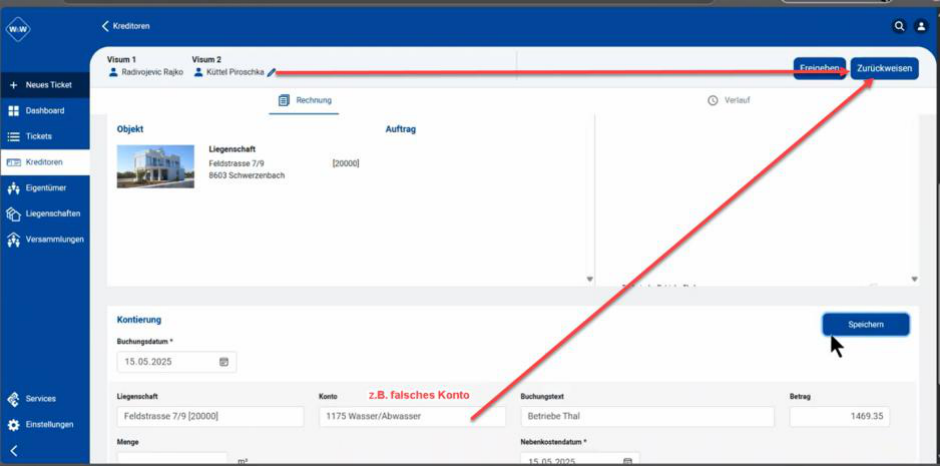
Task: Focus the Nebenkostendatum date field
Action: (580, 459)
